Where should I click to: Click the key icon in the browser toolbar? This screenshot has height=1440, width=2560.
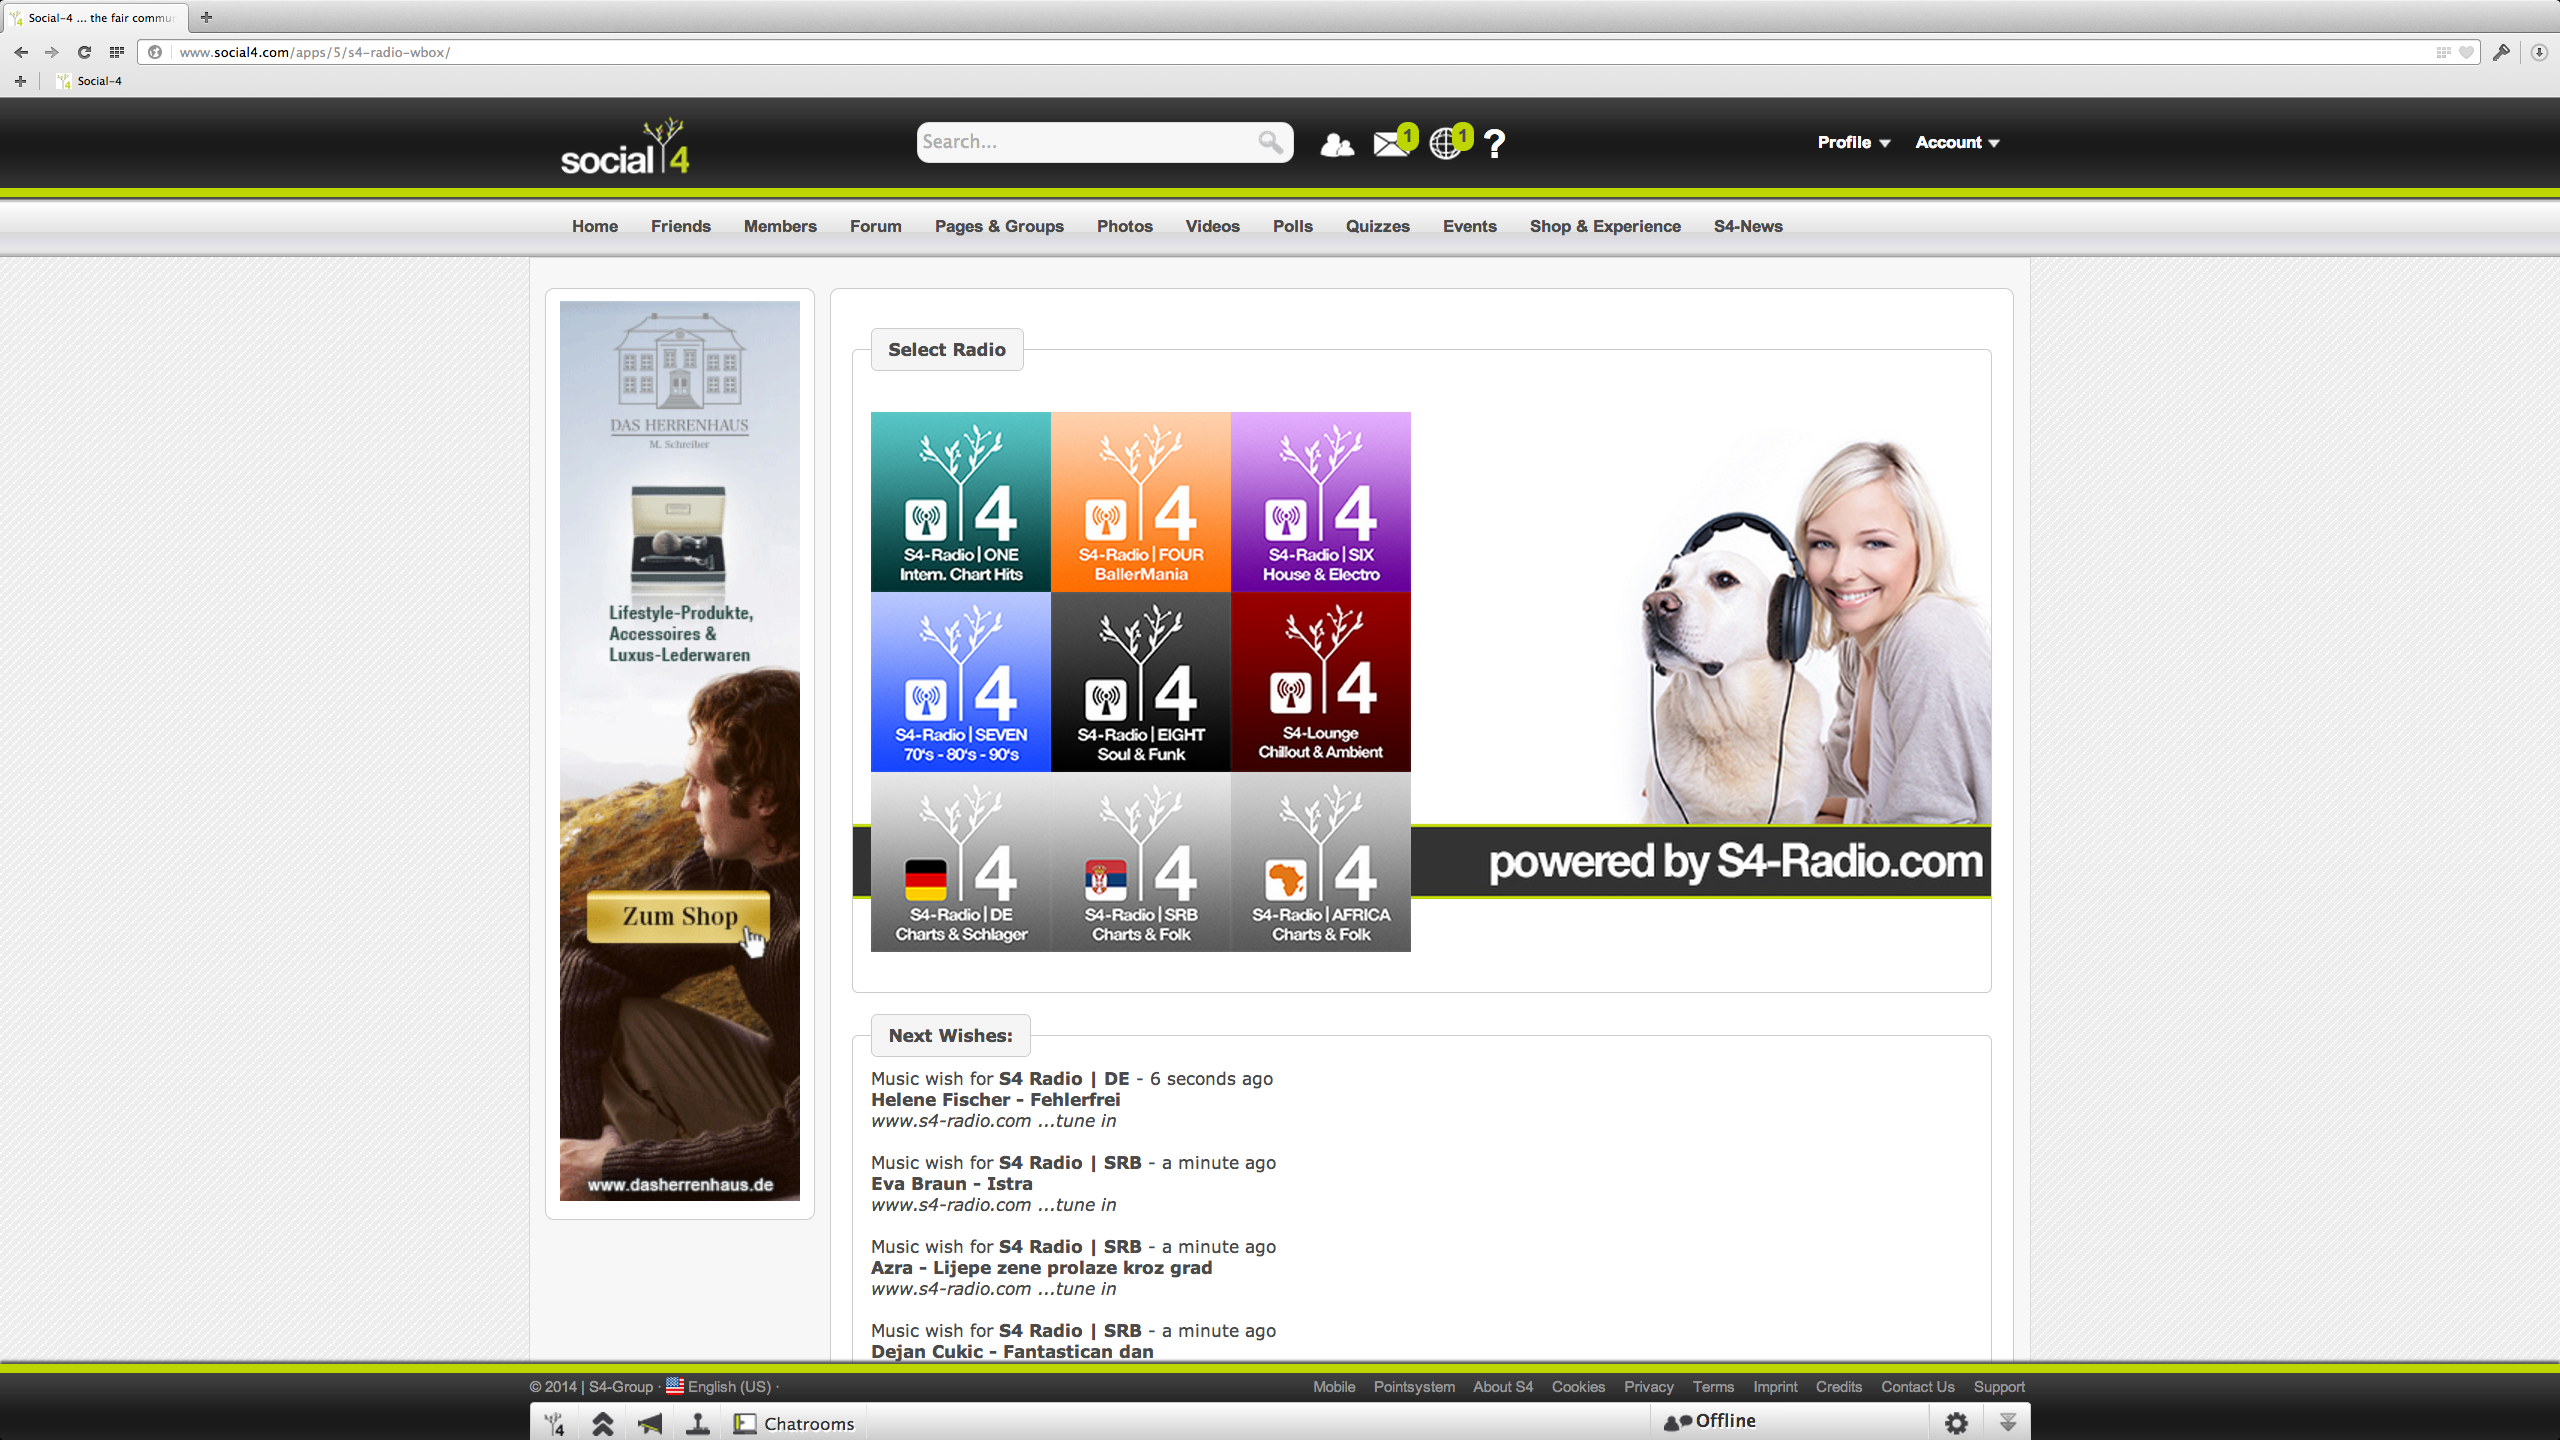[x=2501, y=52]
